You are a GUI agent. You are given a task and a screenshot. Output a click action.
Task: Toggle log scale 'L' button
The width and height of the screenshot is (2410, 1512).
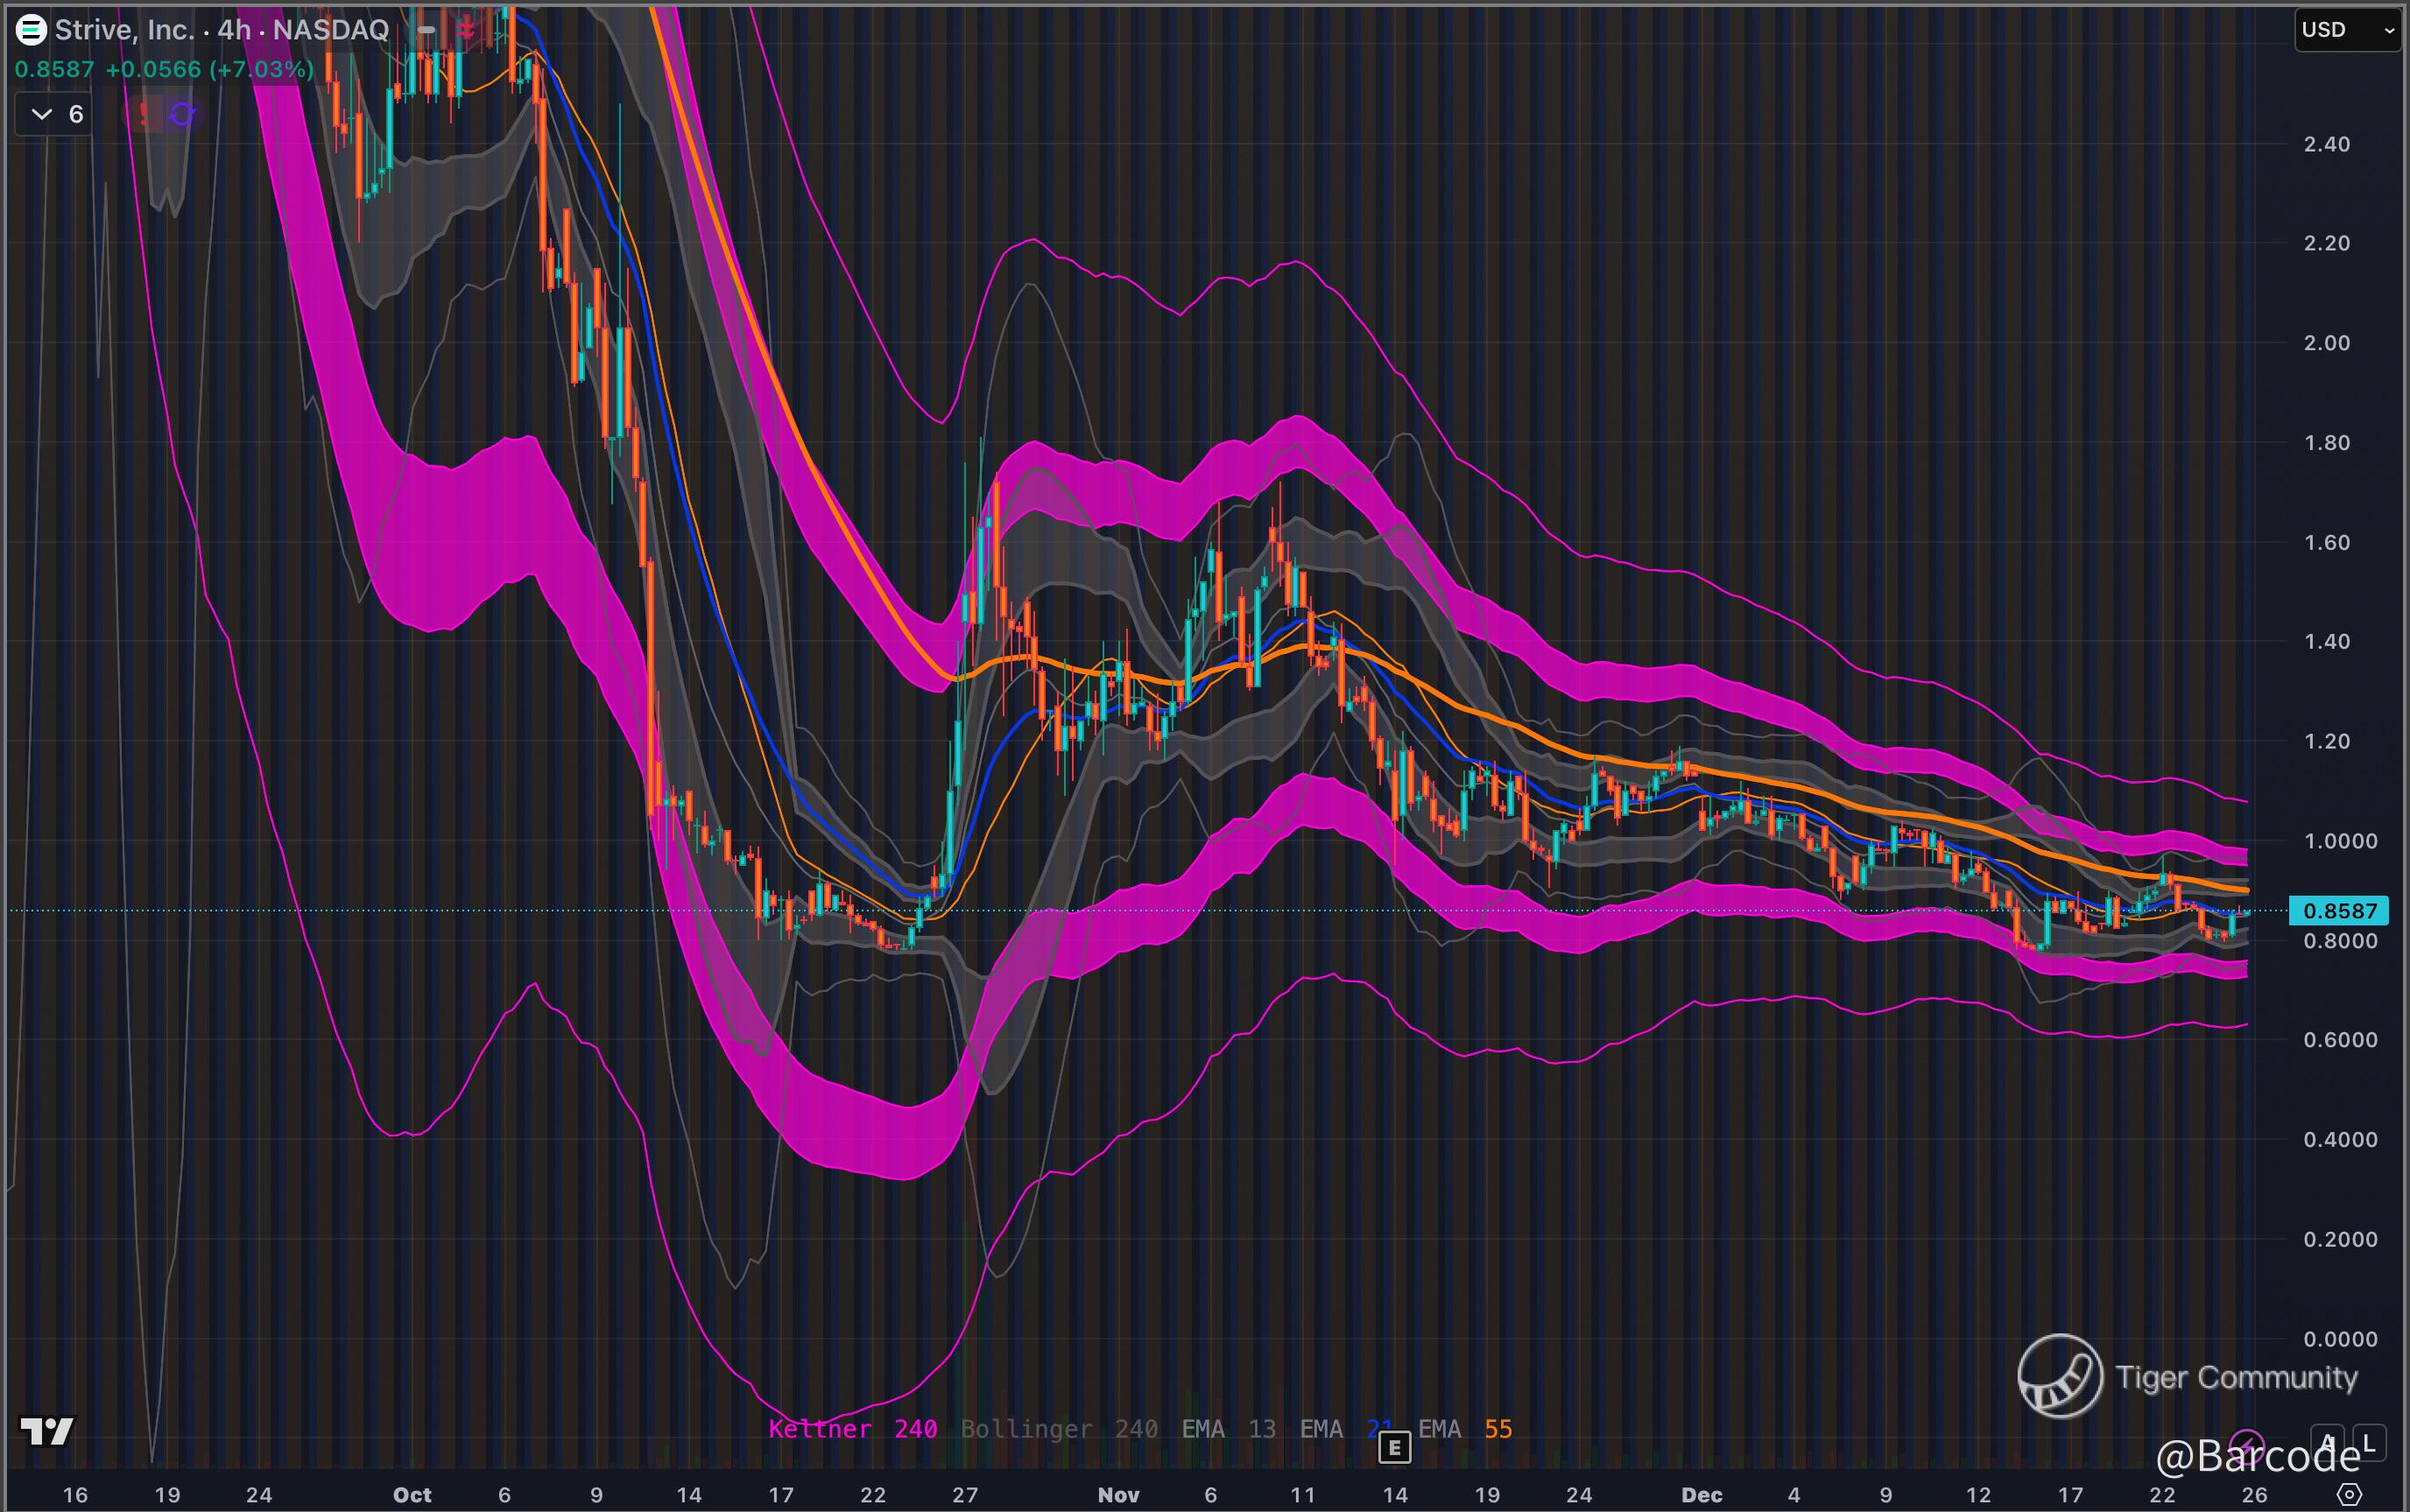[2368, 1442]
